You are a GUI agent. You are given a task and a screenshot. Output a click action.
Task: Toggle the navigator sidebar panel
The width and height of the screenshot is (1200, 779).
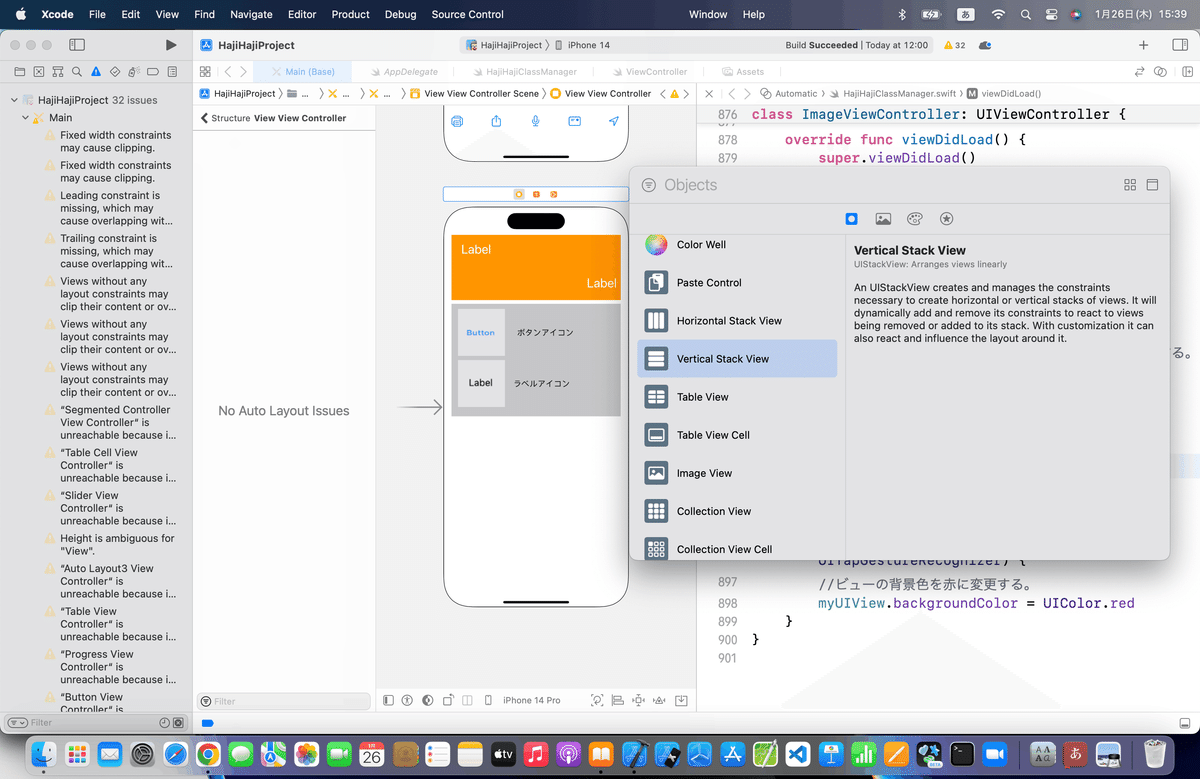pyautogui.click(x=77, y=45)
